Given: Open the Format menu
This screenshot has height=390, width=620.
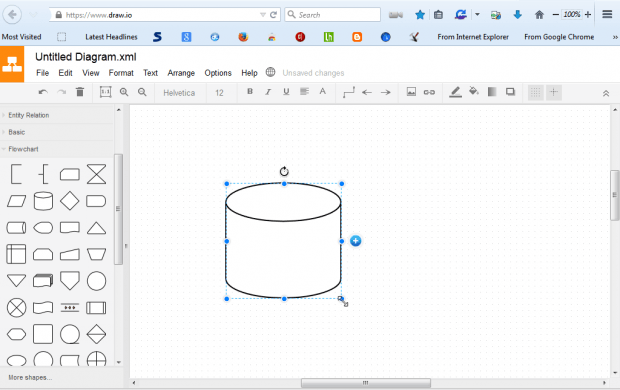Looking at the screenshot, I should (x=121, y=73).
